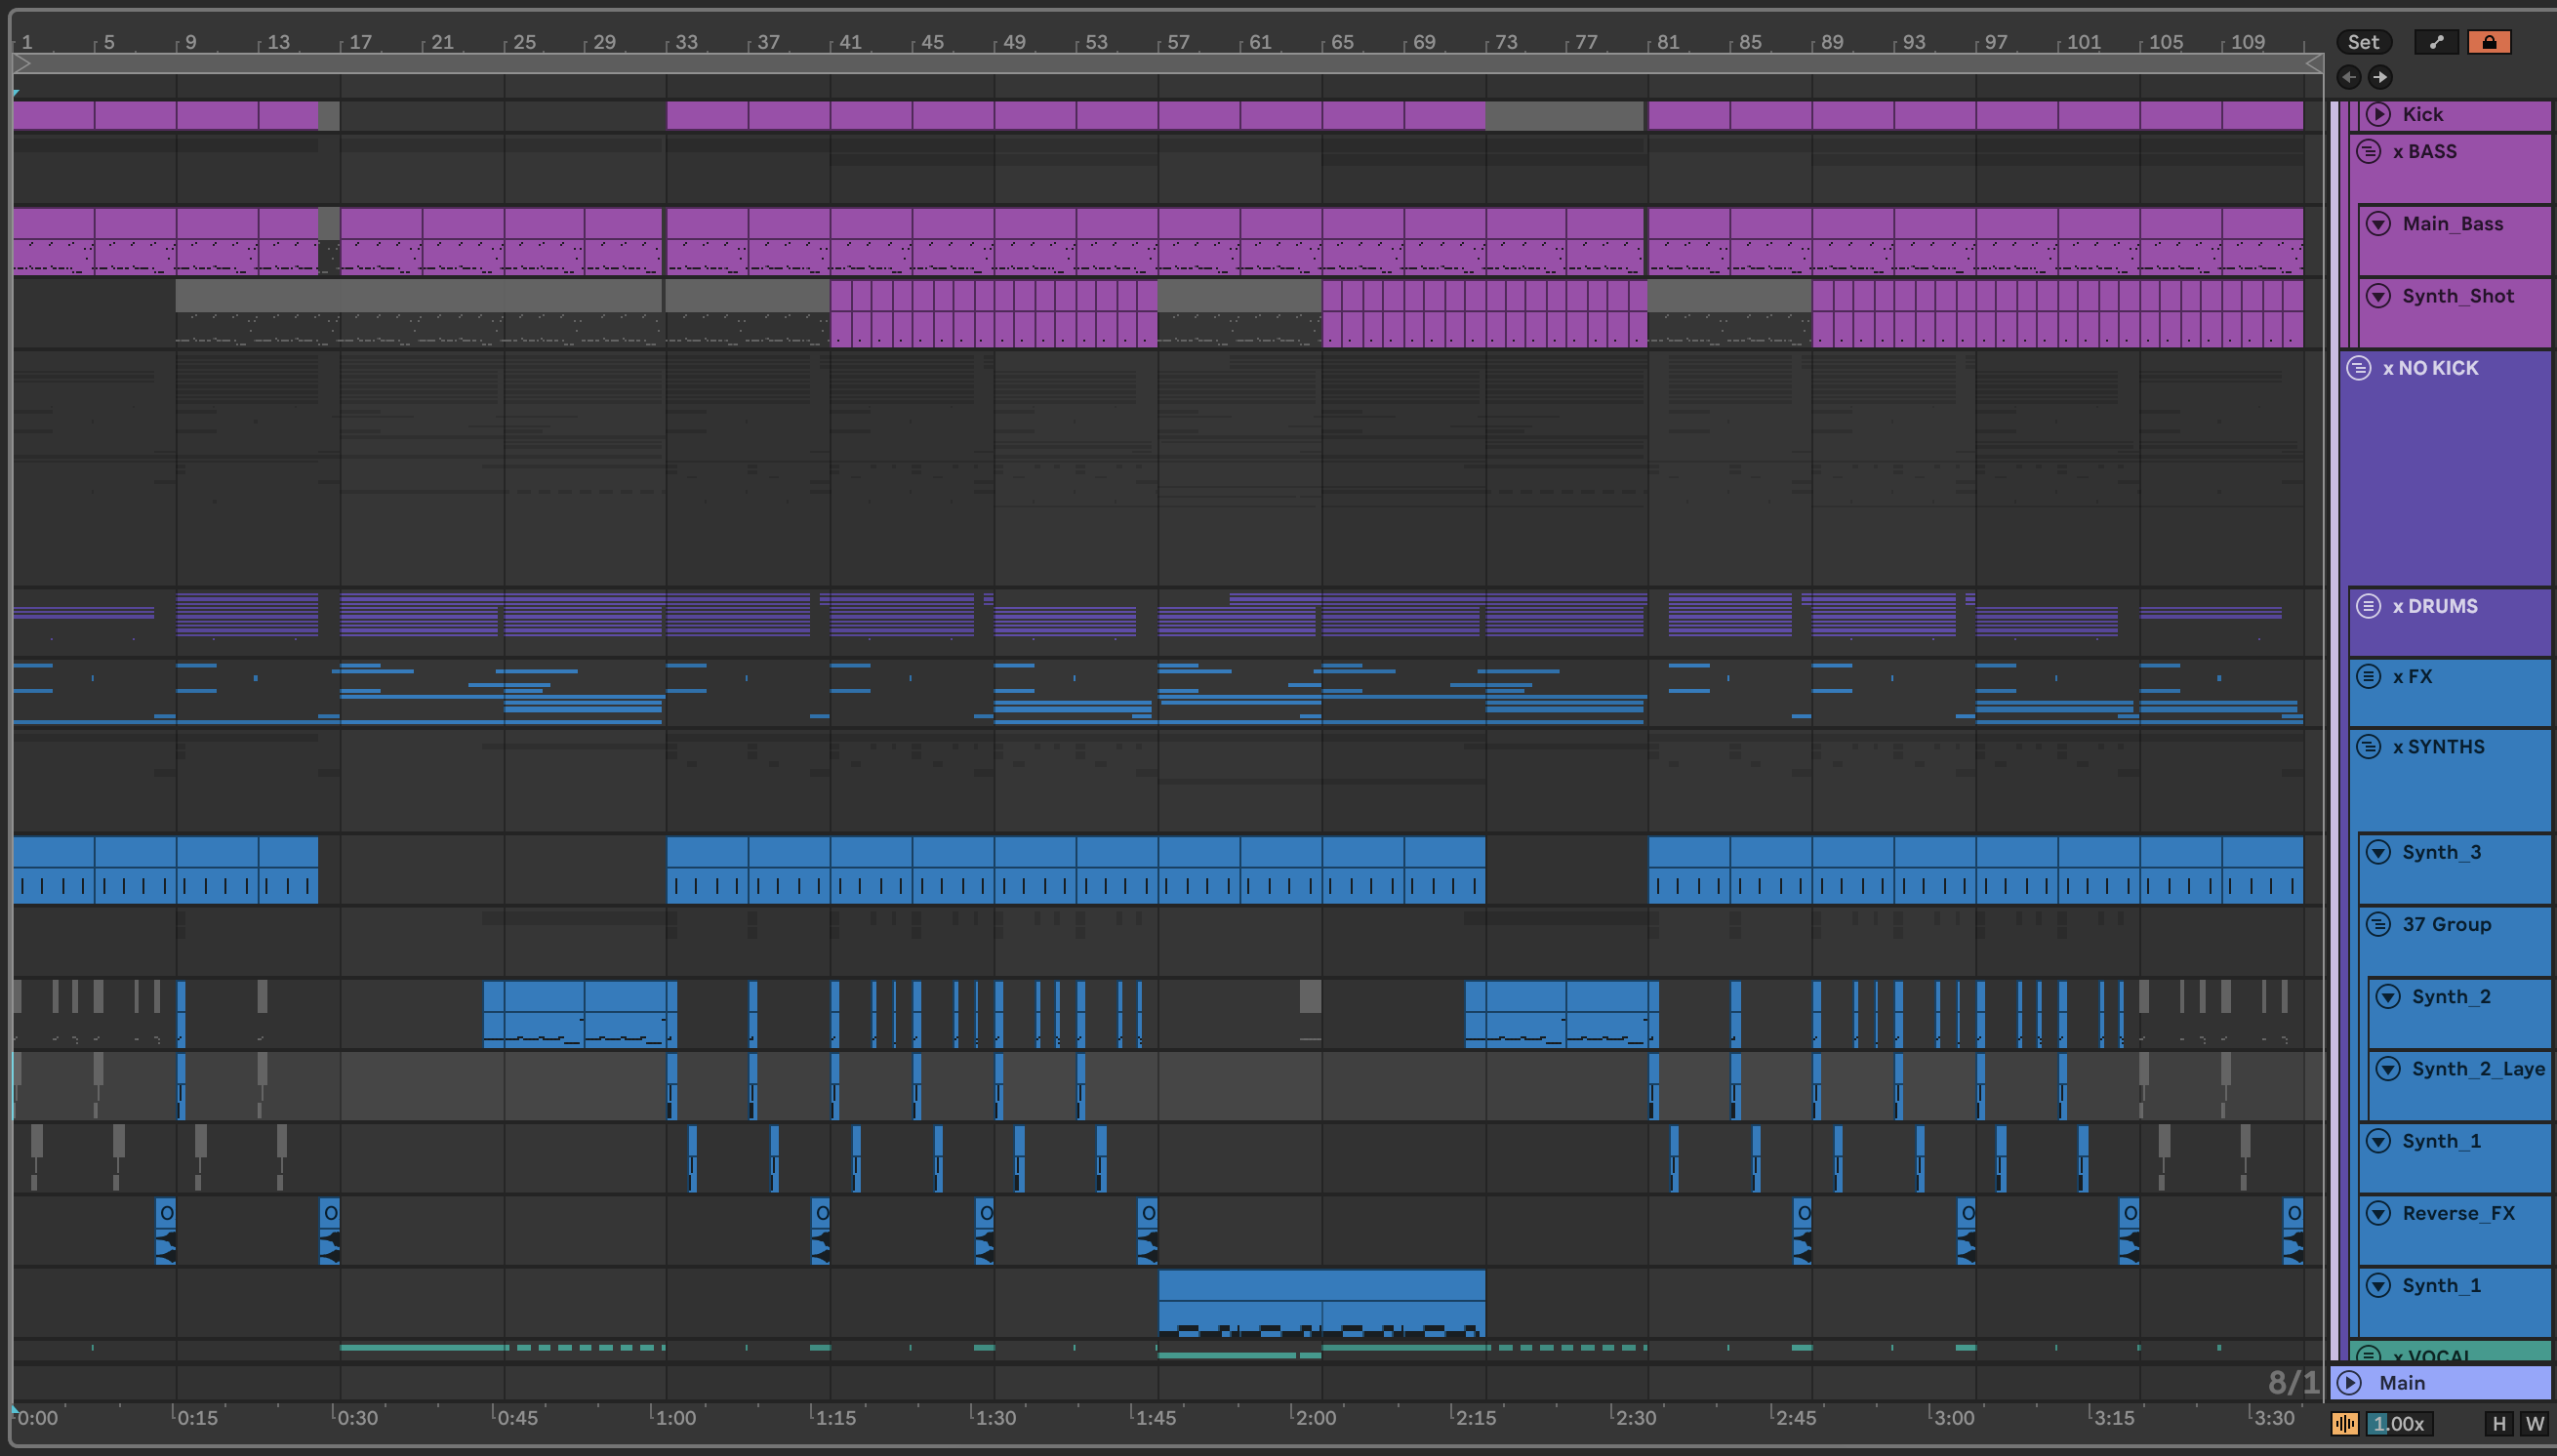Select the x NO KICK group name
This screenshot has width=2557, height=1456.
(2430, 368)
